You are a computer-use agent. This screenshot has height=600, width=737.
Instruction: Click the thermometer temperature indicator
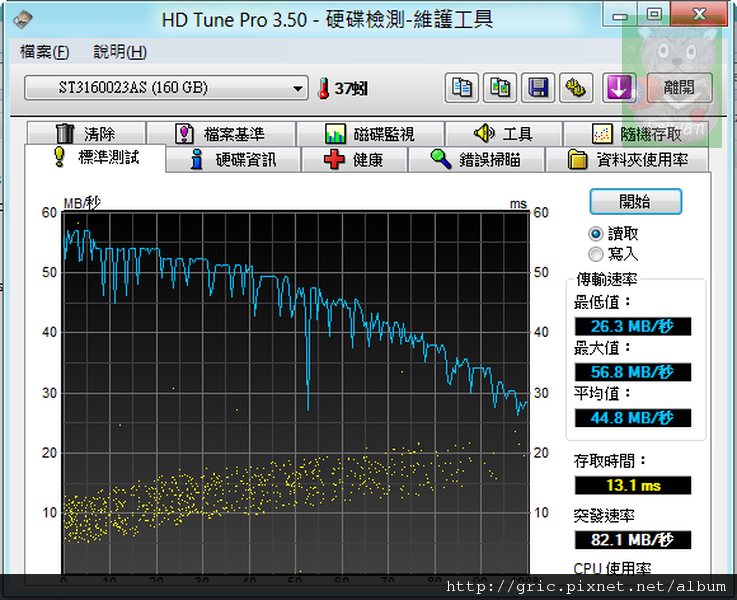(323, 89)
